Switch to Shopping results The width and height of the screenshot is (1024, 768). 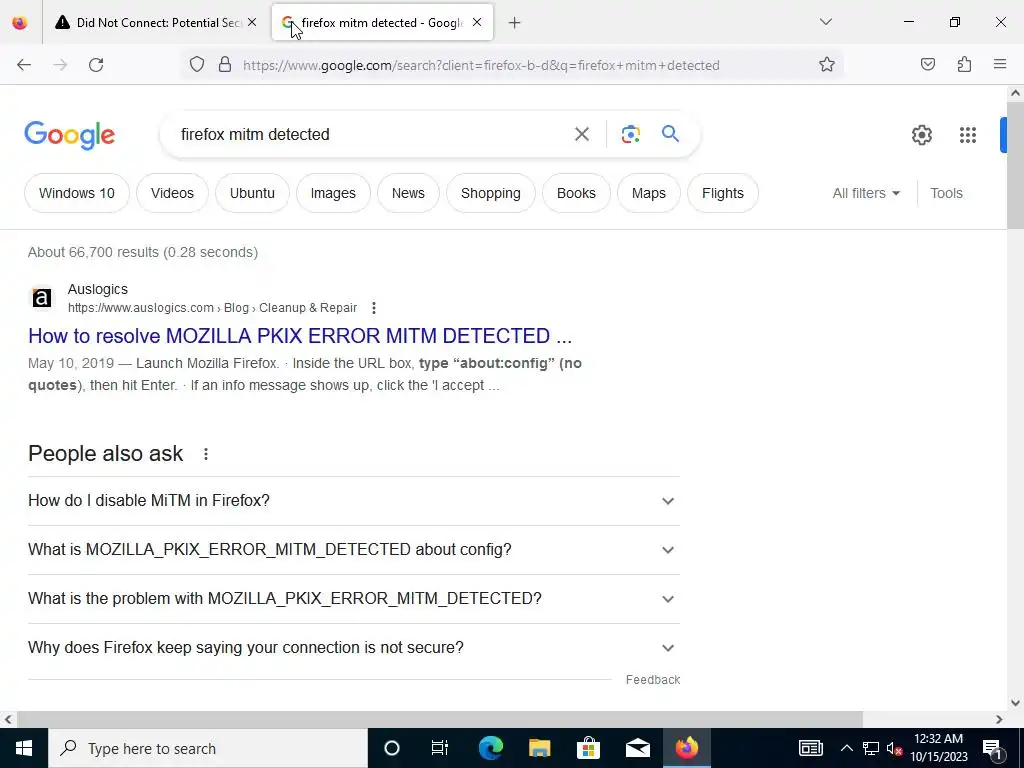(x=490, y=193)
